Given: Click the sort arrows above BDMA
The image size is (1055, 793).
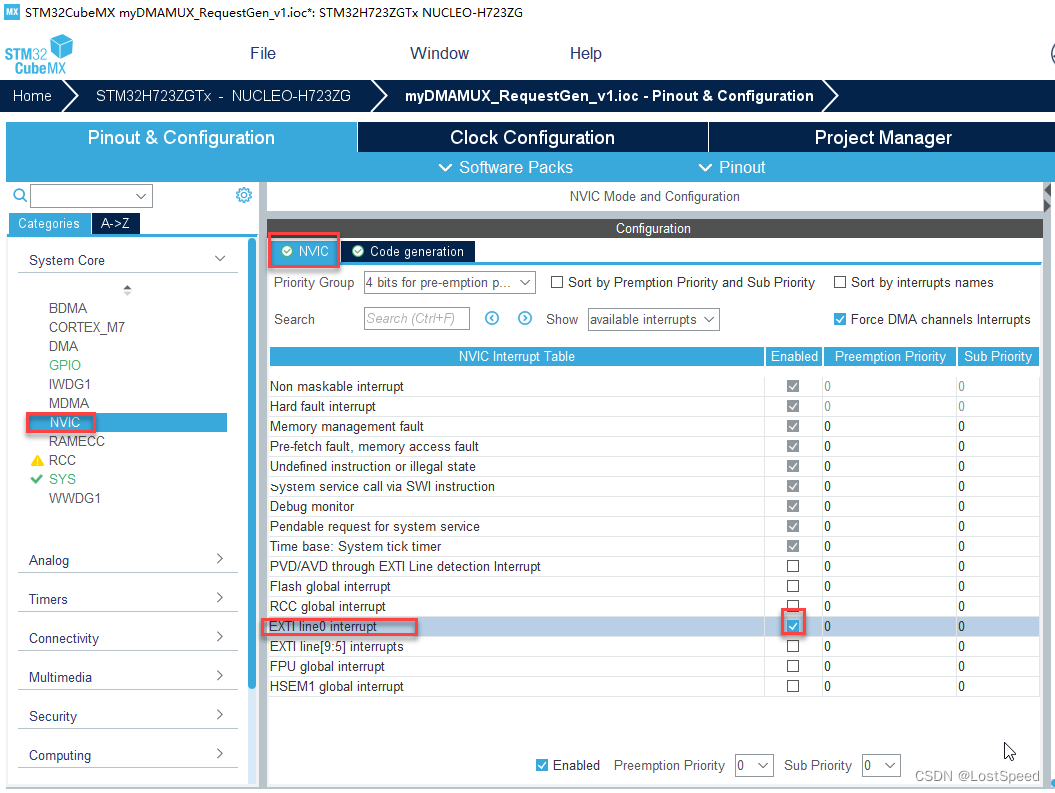Looking at the screenshot, I should 127,290.
